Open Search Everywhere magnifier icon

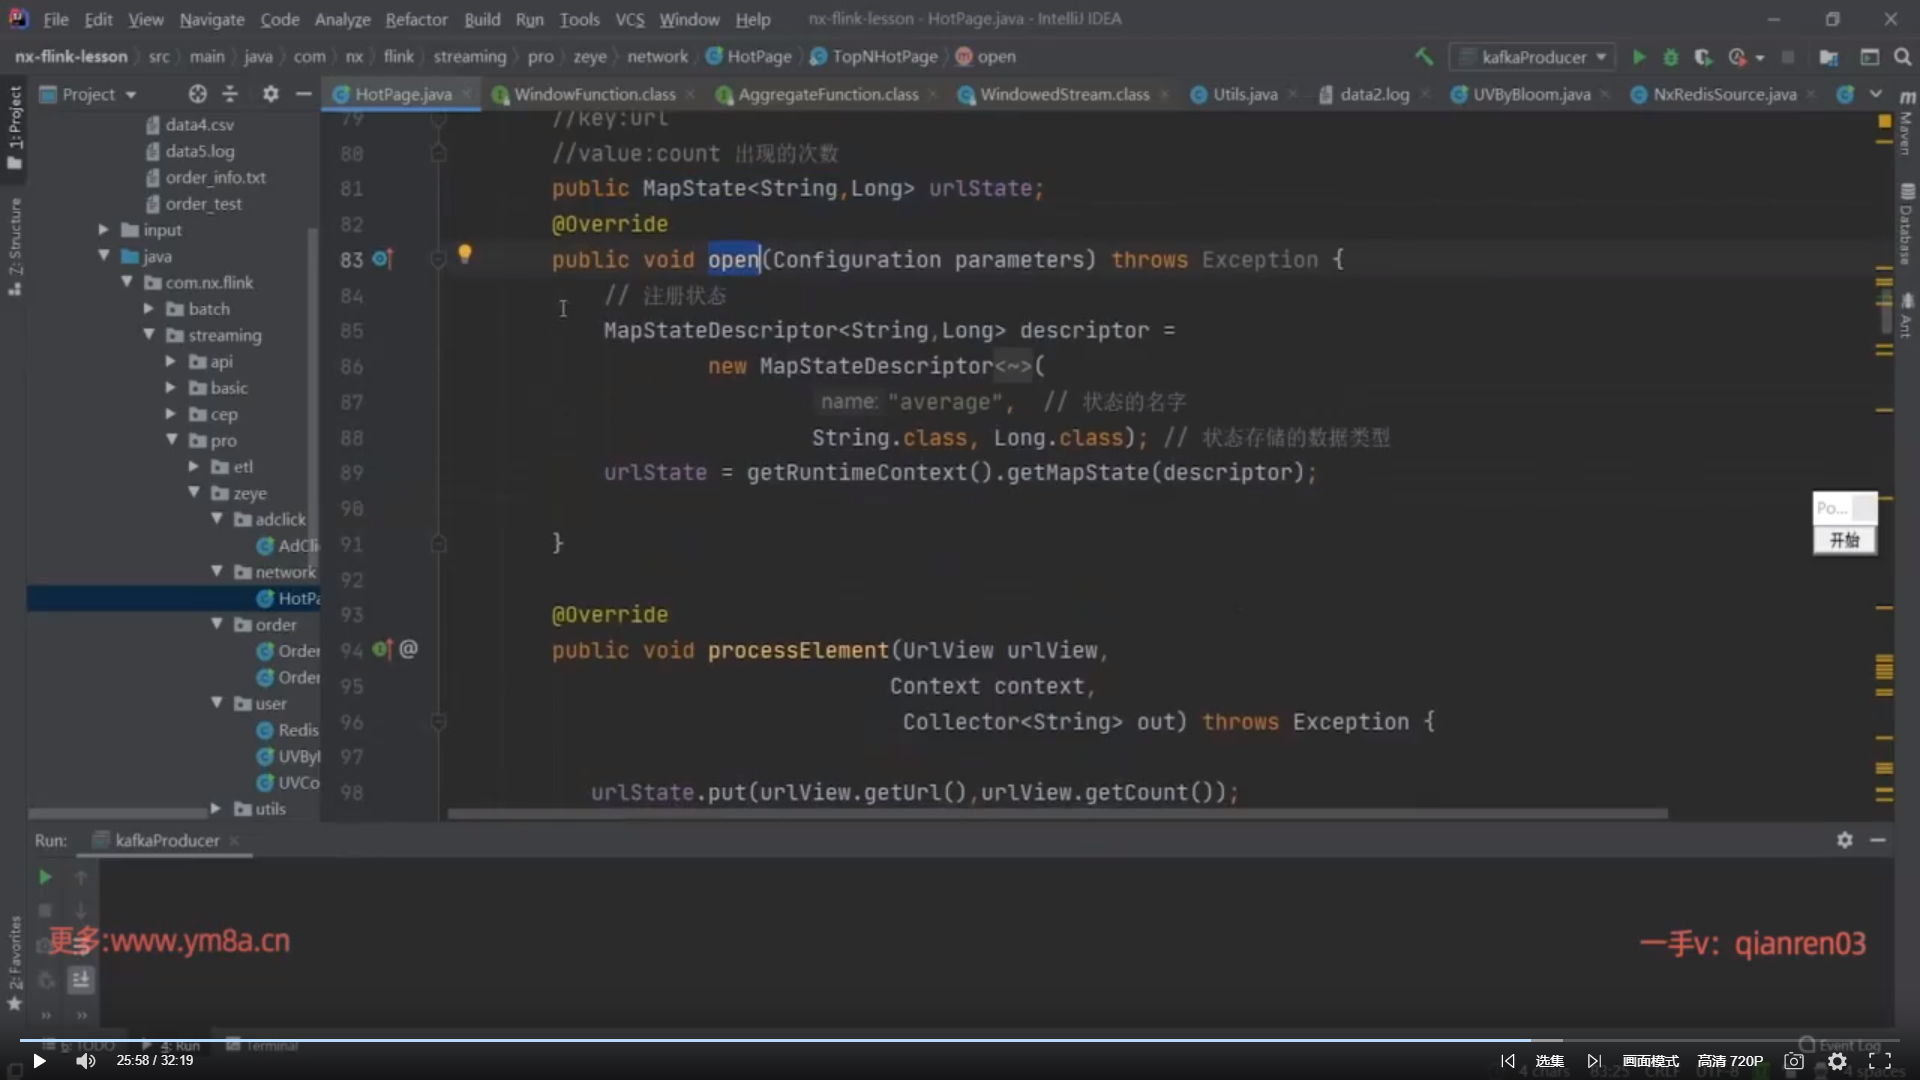point(1902,57)
